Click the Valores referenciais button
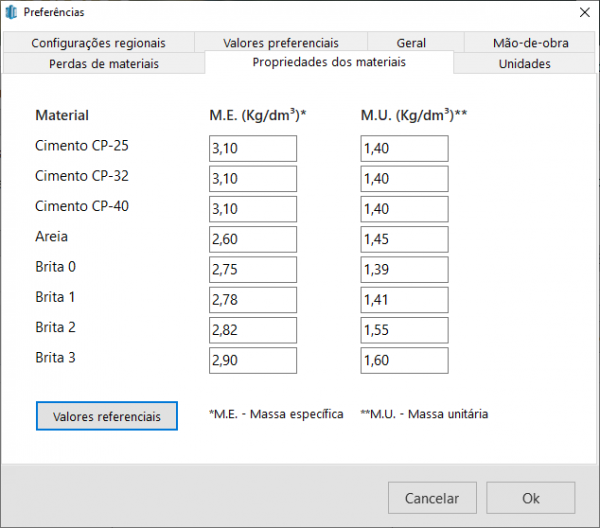 pos(107,416)
